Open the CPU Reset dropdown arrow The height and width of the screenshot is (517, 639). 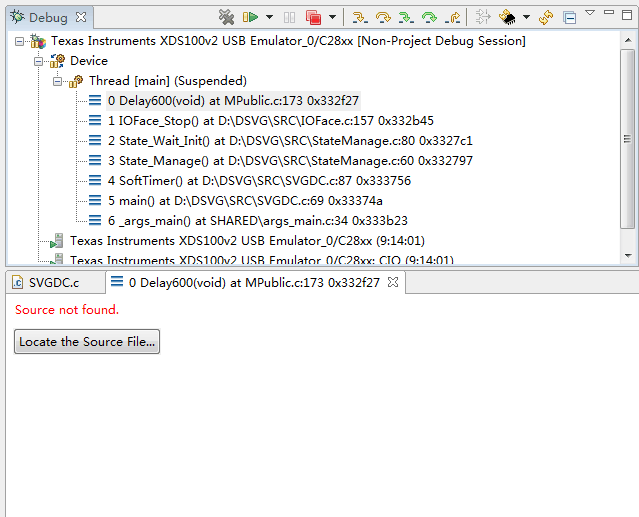(526, 17)
